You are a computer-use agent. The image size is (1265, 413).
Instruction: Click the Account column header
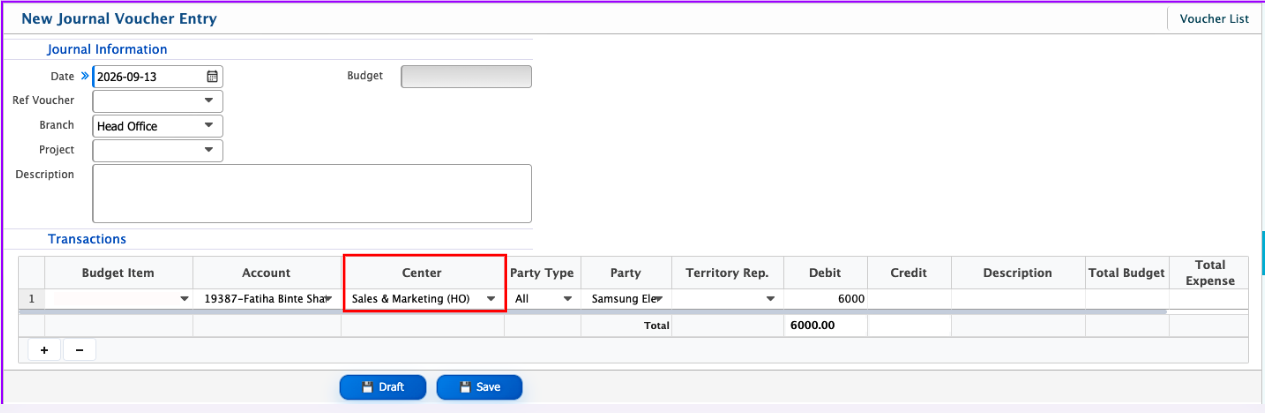pyautogui.click(x=266, y=273)
